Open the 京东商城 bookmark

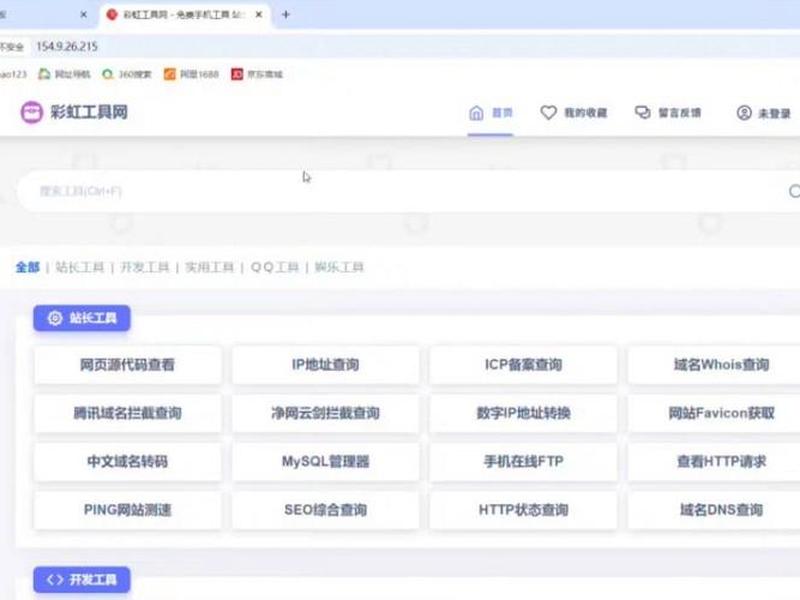click(x=257, y=74)
